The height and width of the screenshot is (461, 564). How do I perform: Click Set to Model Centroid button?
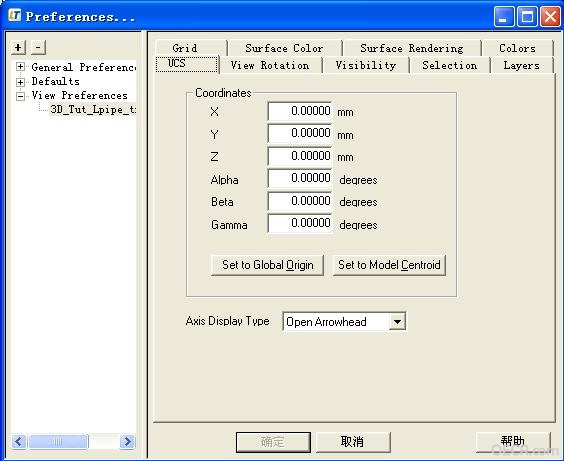coord(389,265)
